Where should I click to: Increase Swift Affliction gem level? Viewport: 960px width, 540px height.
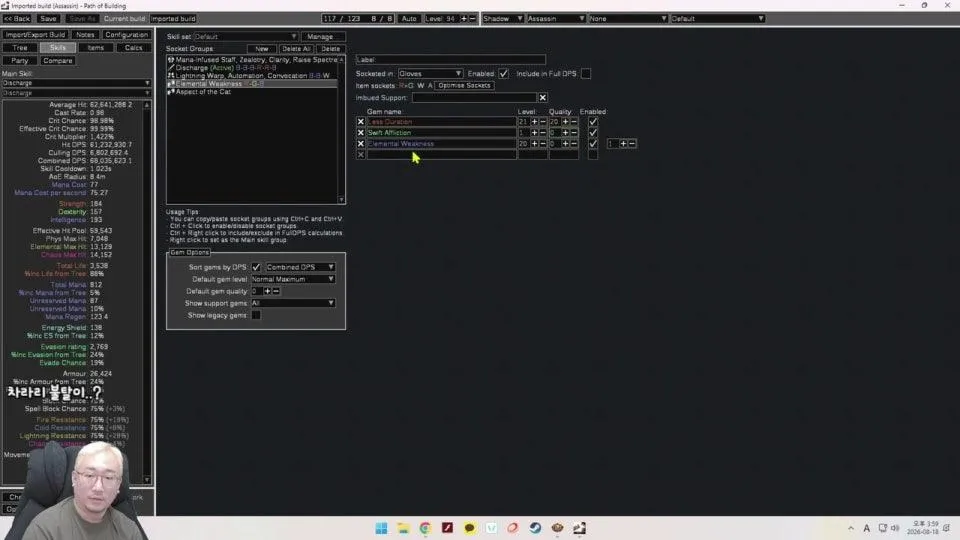534,133
